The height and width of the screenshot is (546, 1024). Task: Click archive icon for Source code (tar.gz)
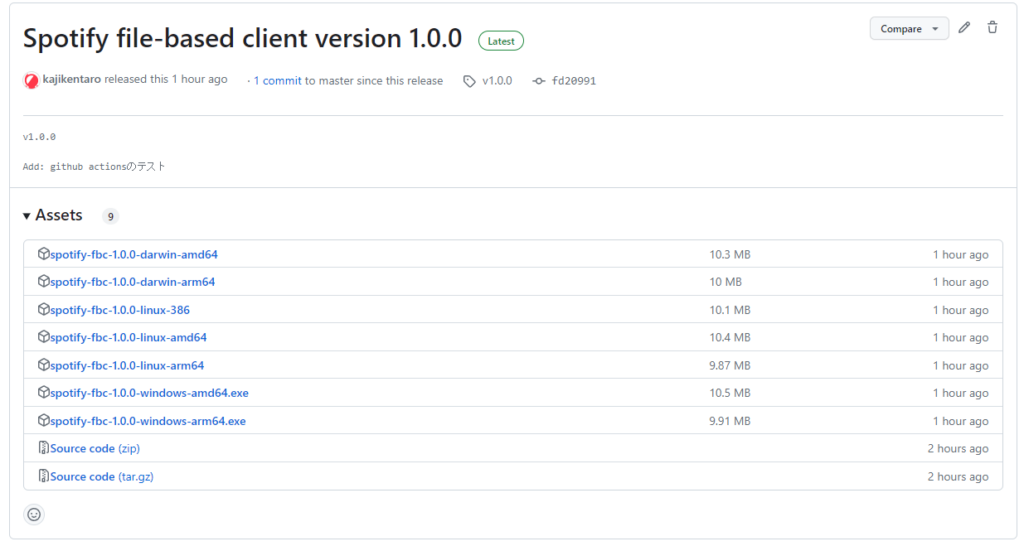[x=43, y=475]
